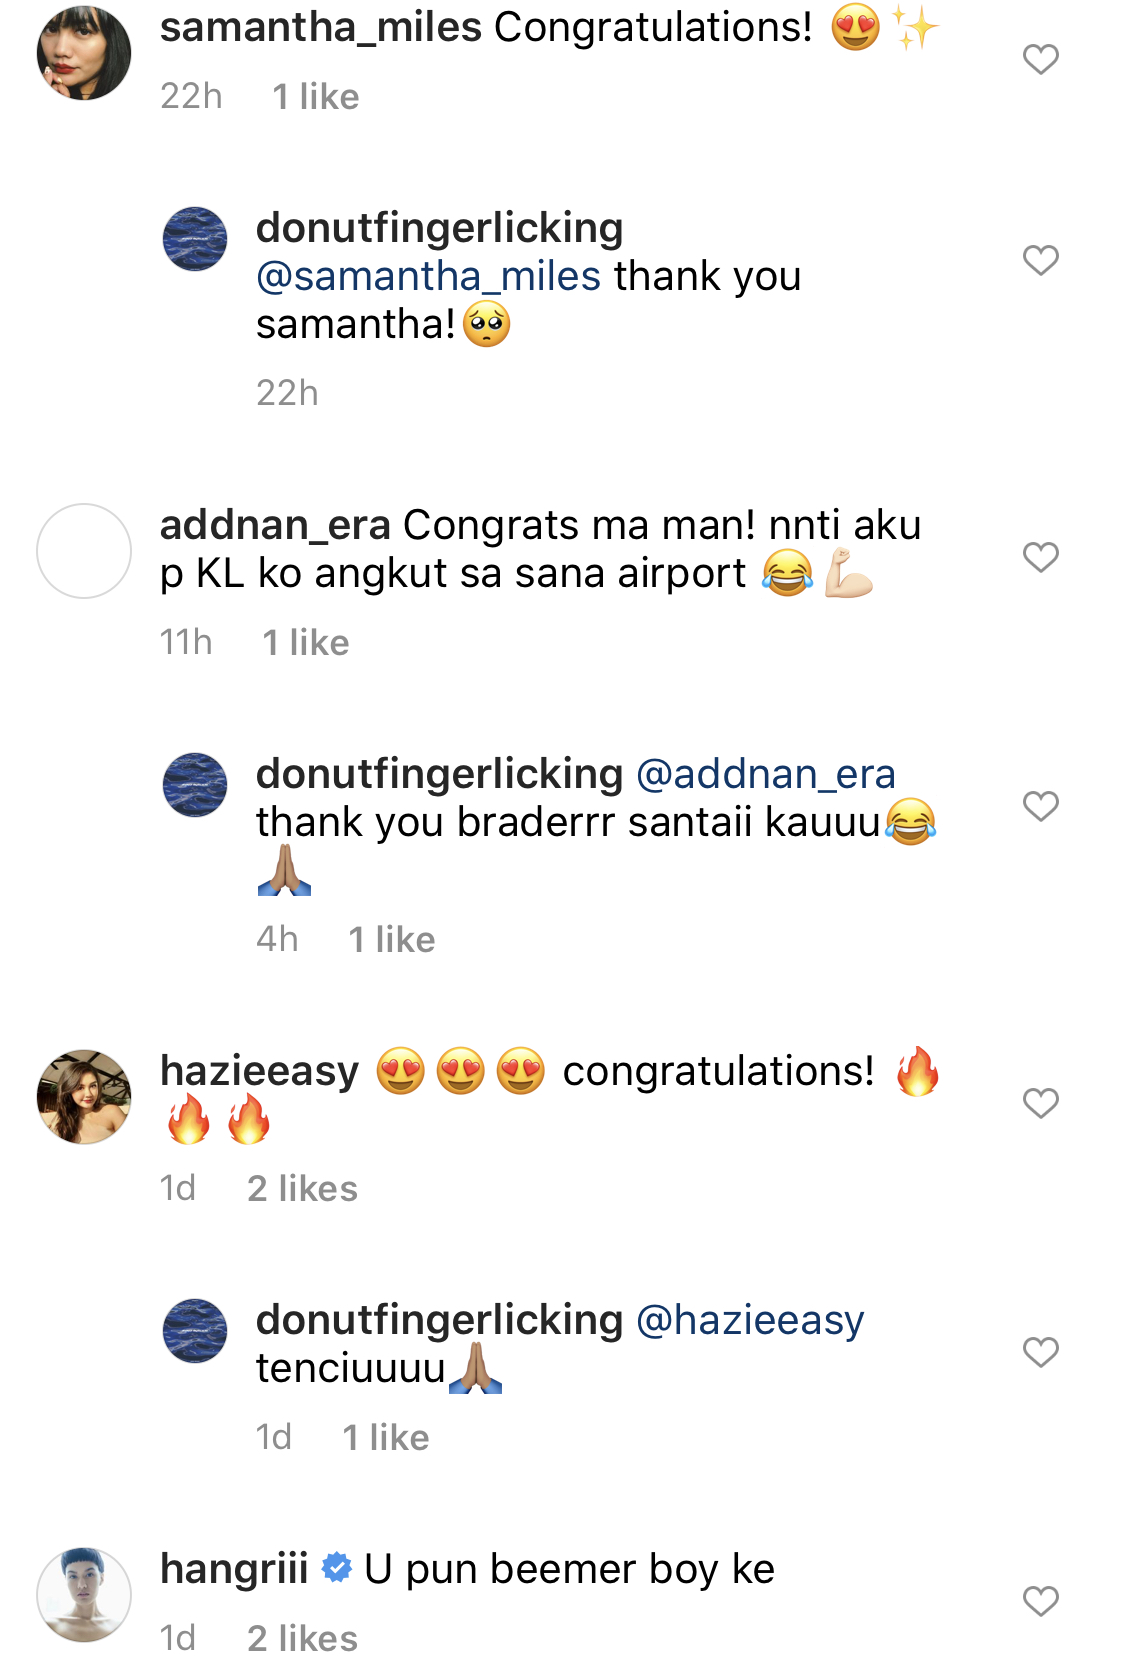
Task: View hangriii's avatar
Action: click(84, 1595)
